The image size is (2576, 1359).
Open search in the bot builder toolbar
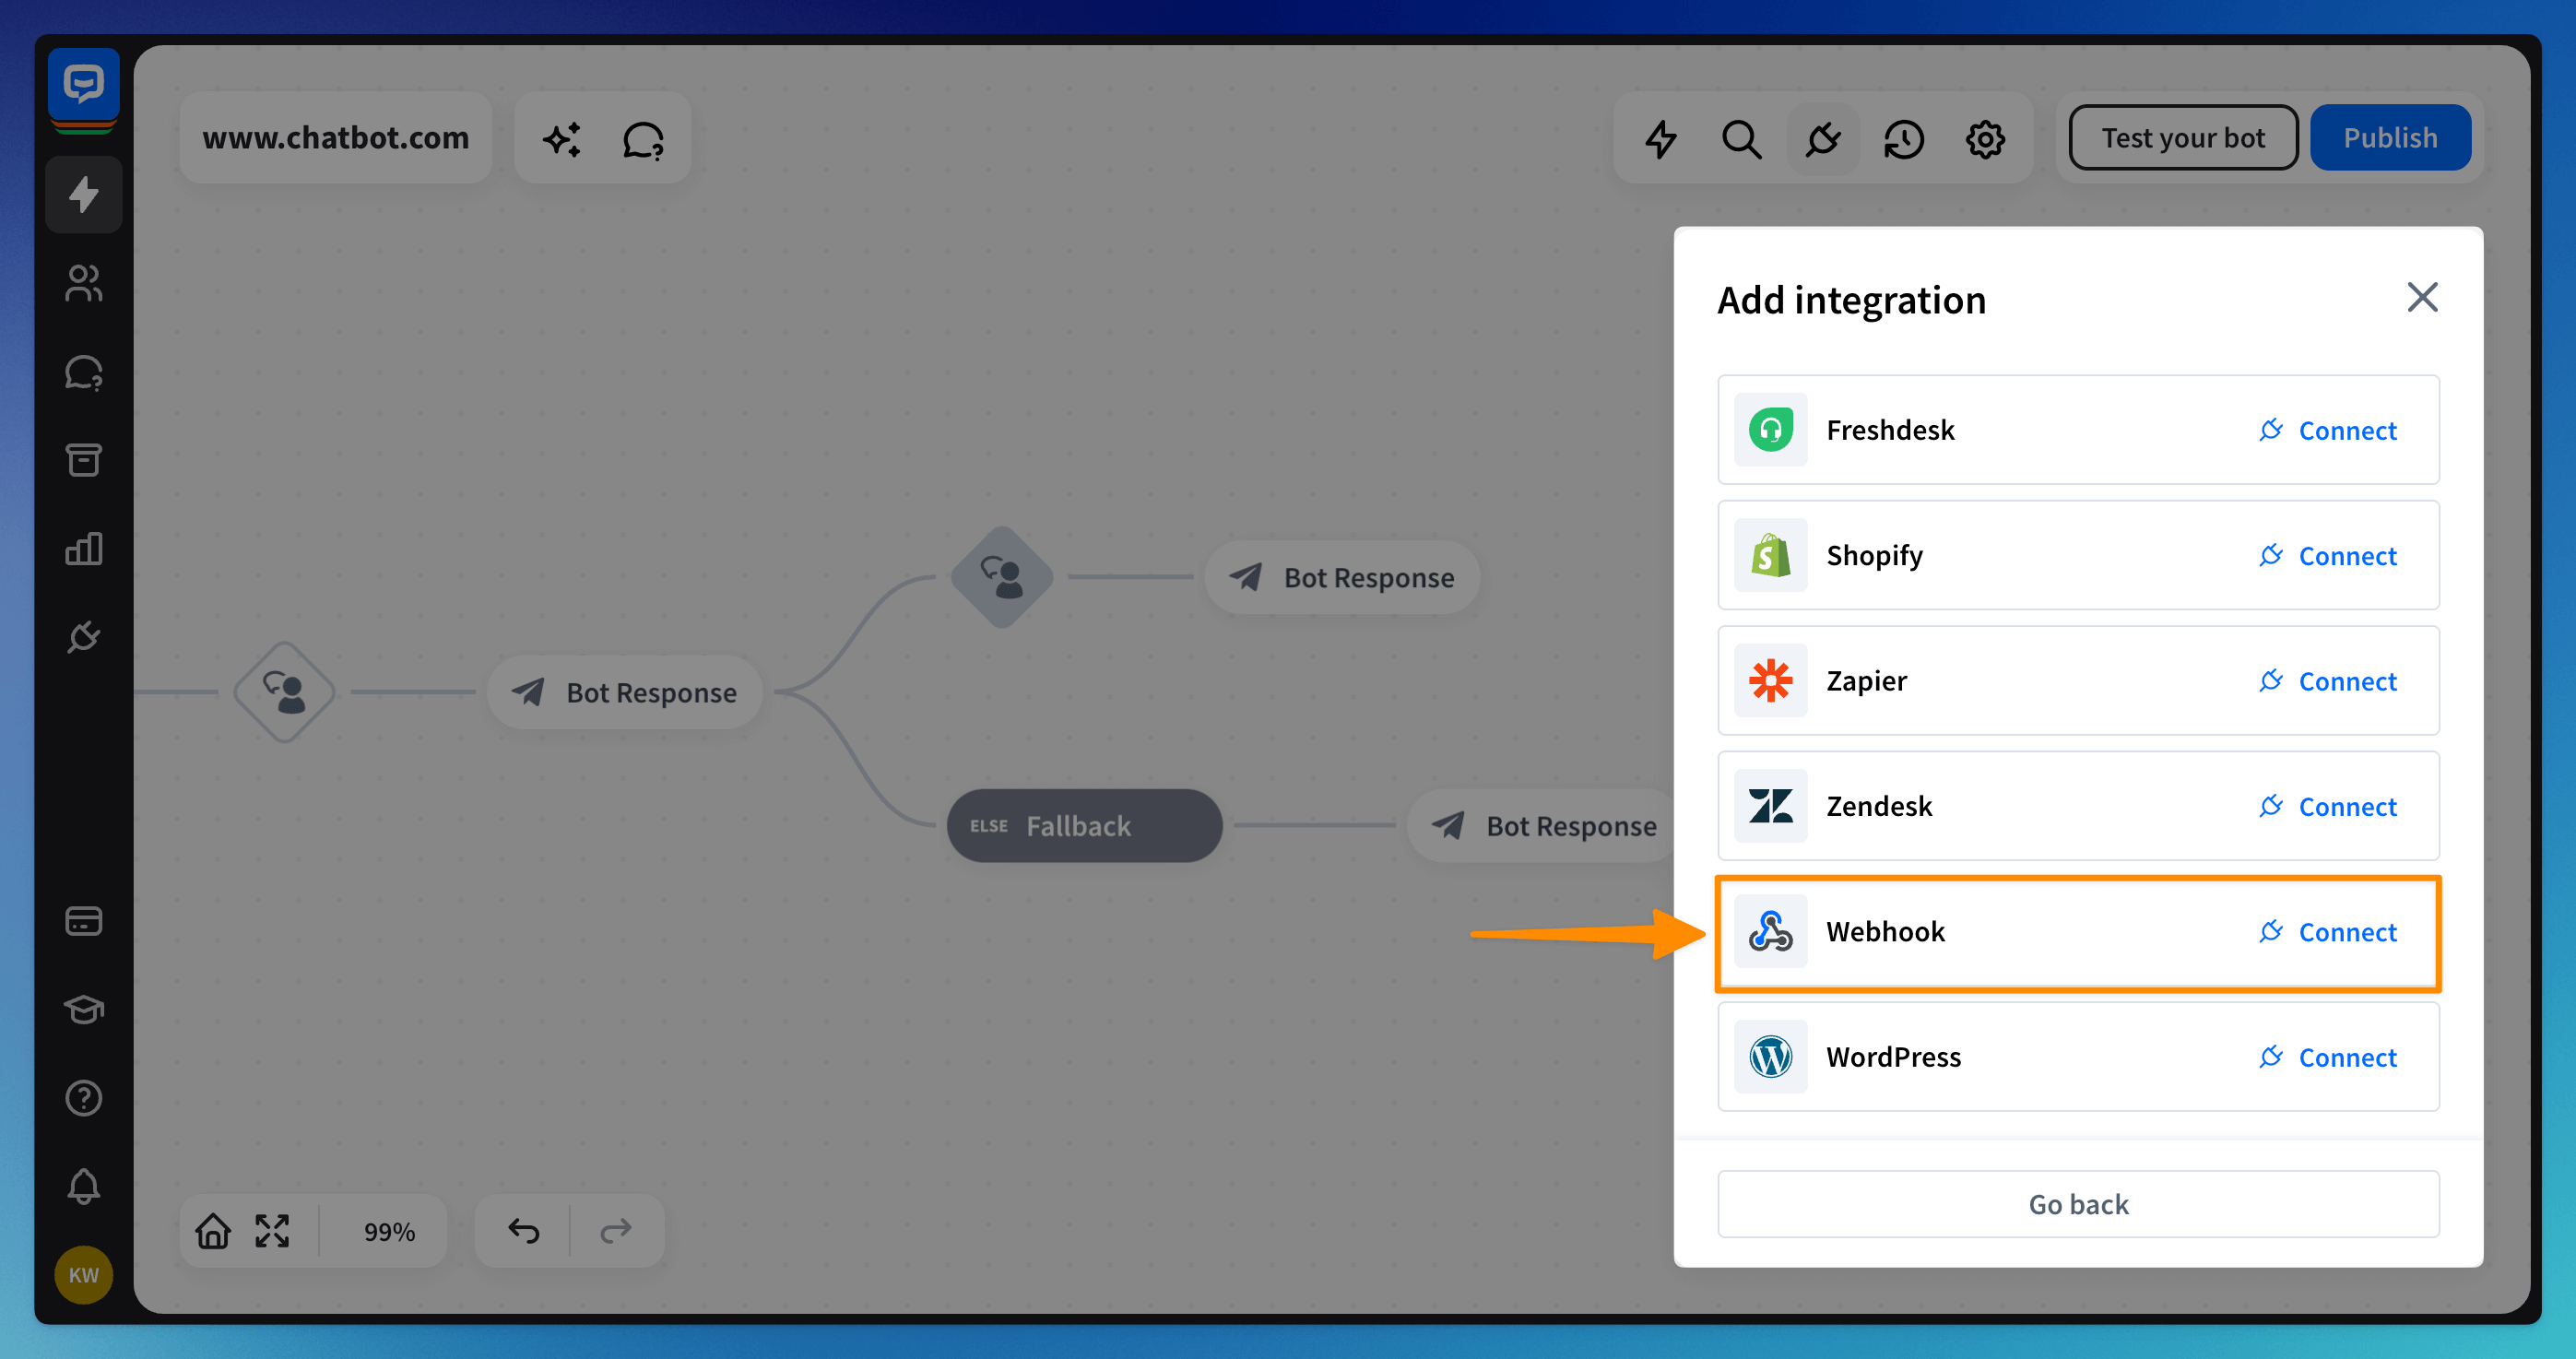tap(1742, 139)
